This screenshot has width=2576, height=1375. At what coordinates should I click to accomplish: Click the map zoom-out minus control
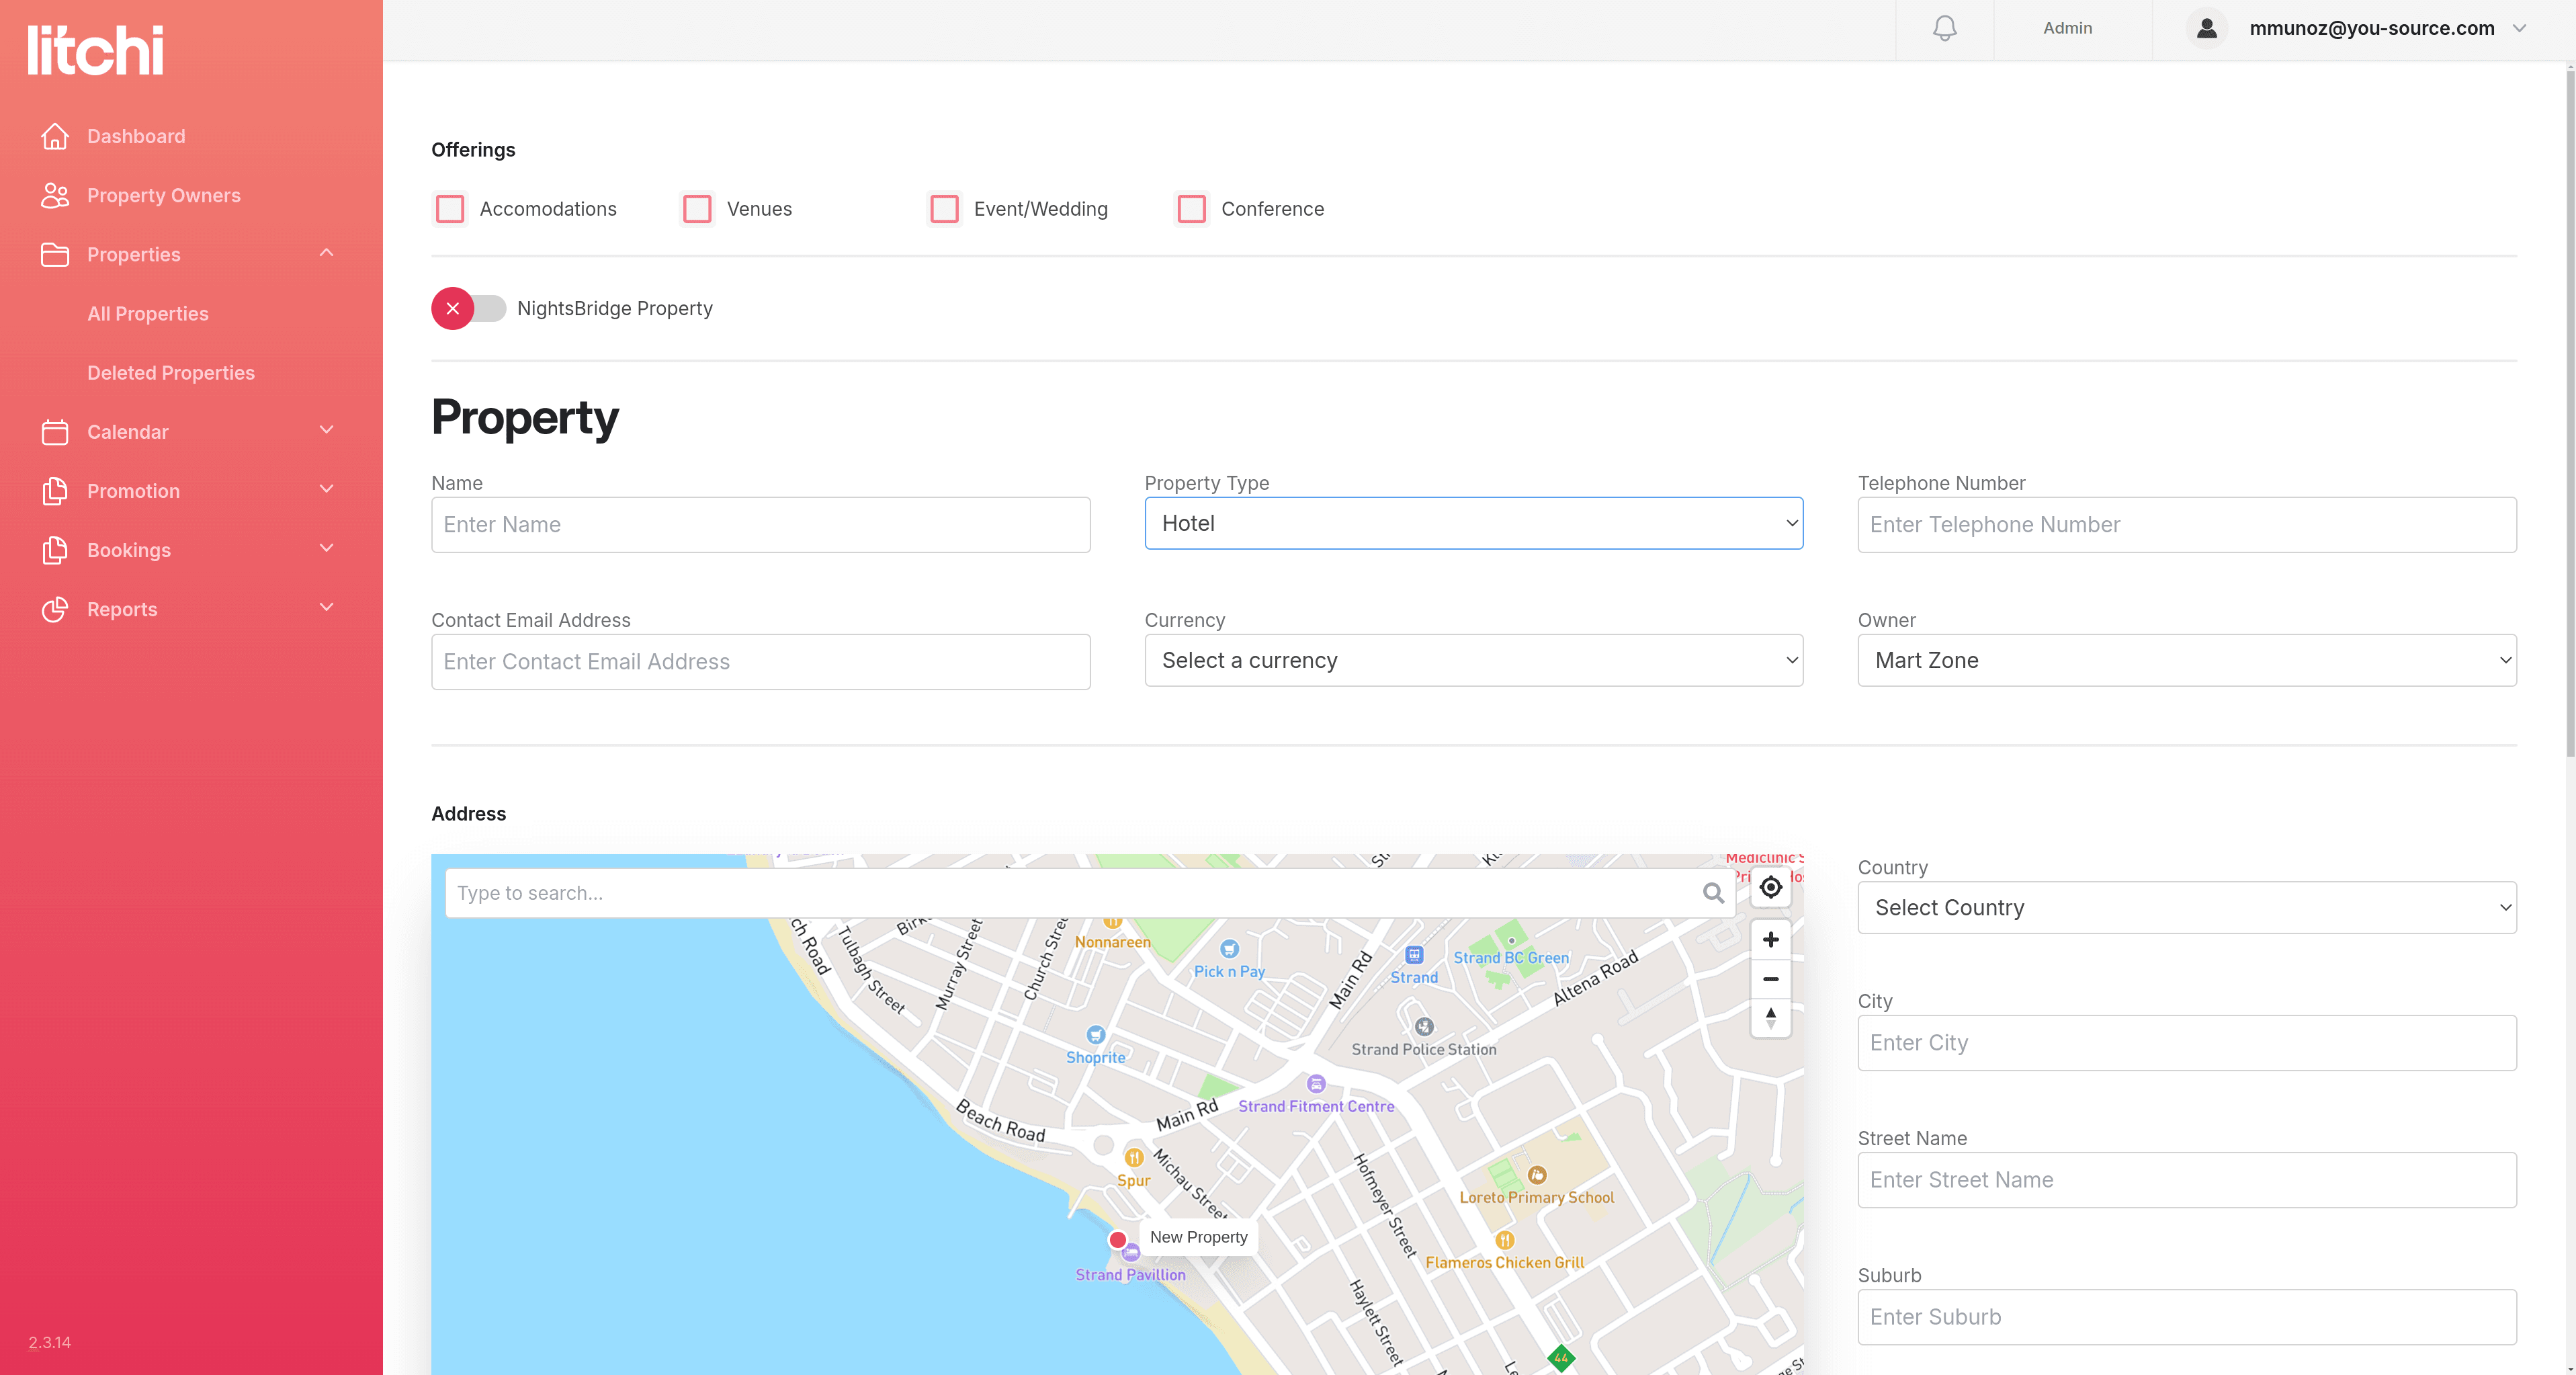(1770, 979)
